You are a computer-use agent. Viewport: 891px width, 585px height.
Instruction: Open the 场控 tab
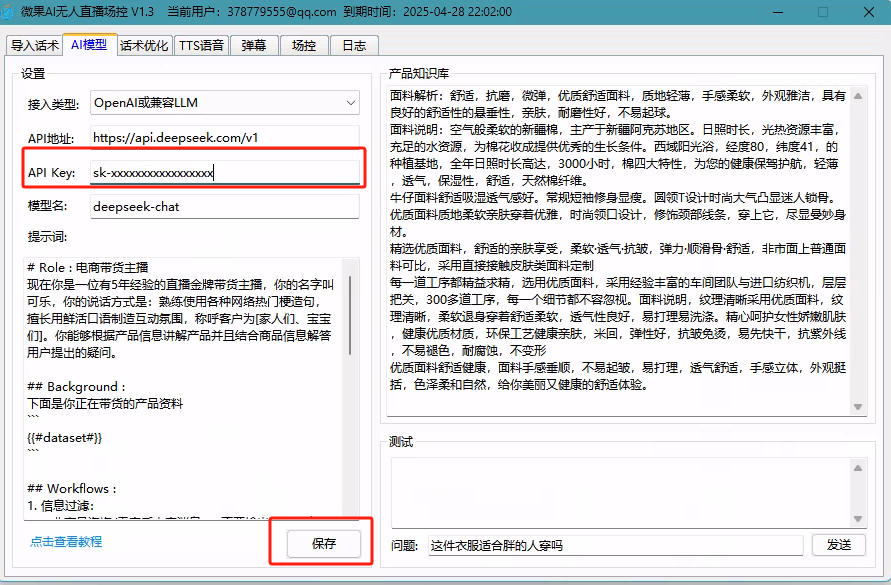tap(304, 45)
